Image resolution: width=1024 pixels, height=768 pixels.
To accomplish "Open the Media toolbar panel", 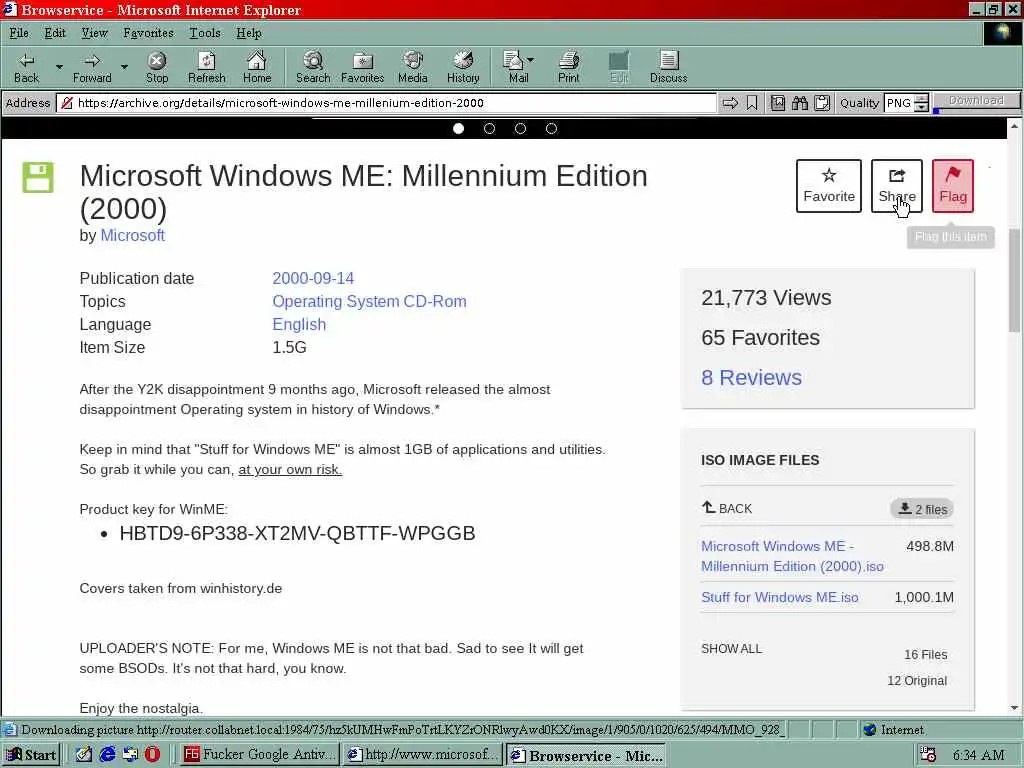I will tap(413, 67).
